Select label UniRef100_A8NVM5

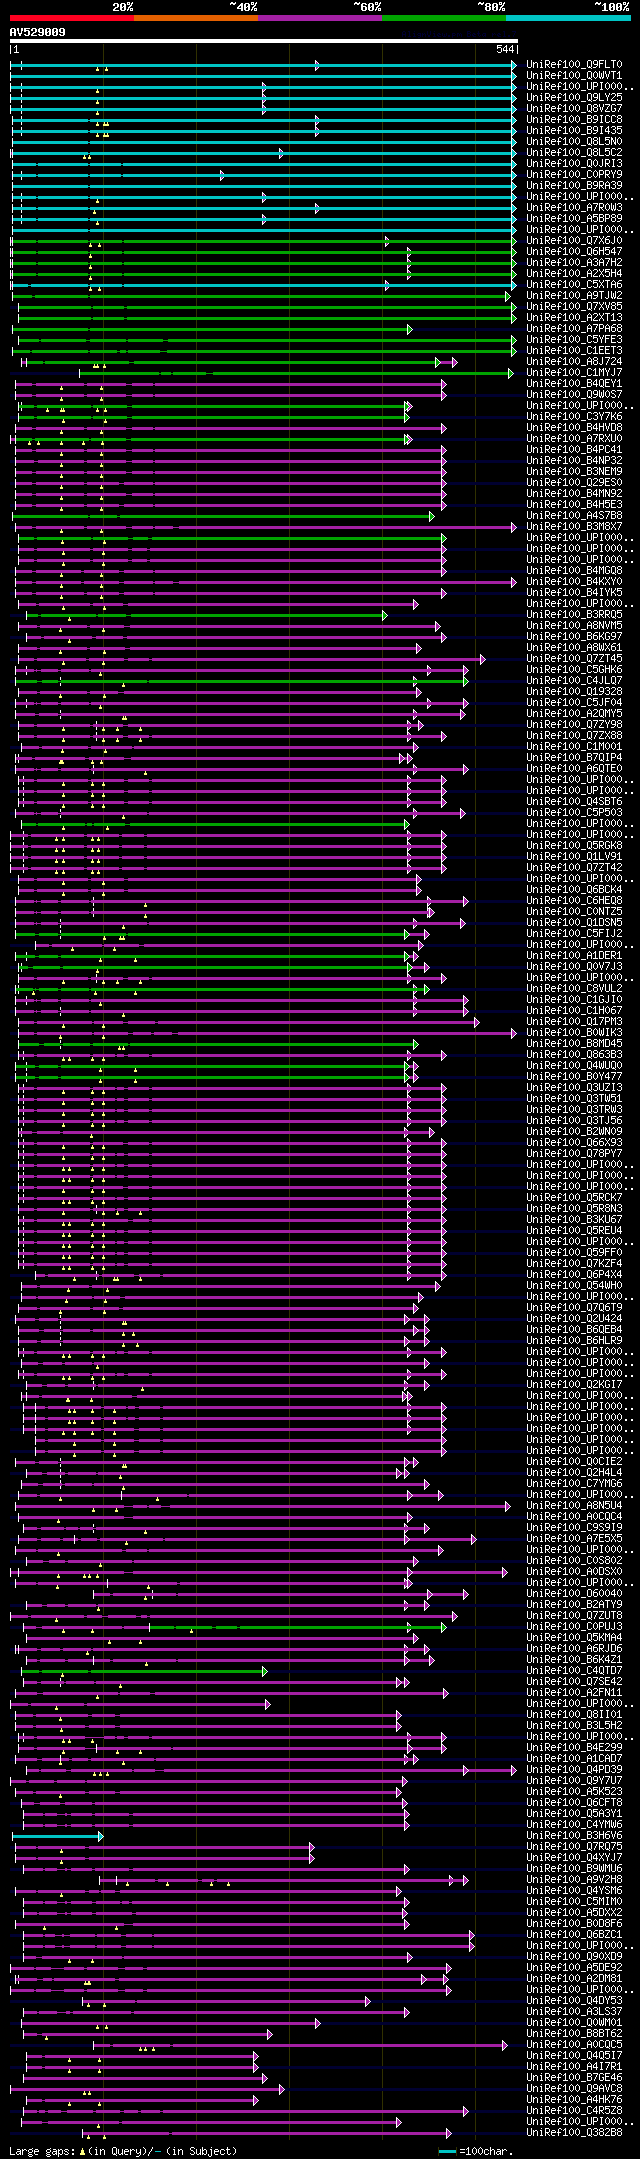click(x=574, y=626)
